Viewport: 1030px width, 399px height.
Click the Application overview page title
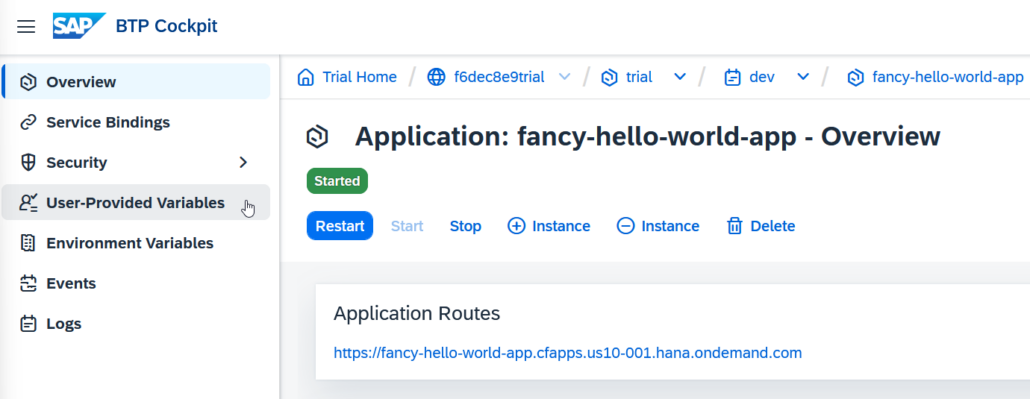point(648,137)
